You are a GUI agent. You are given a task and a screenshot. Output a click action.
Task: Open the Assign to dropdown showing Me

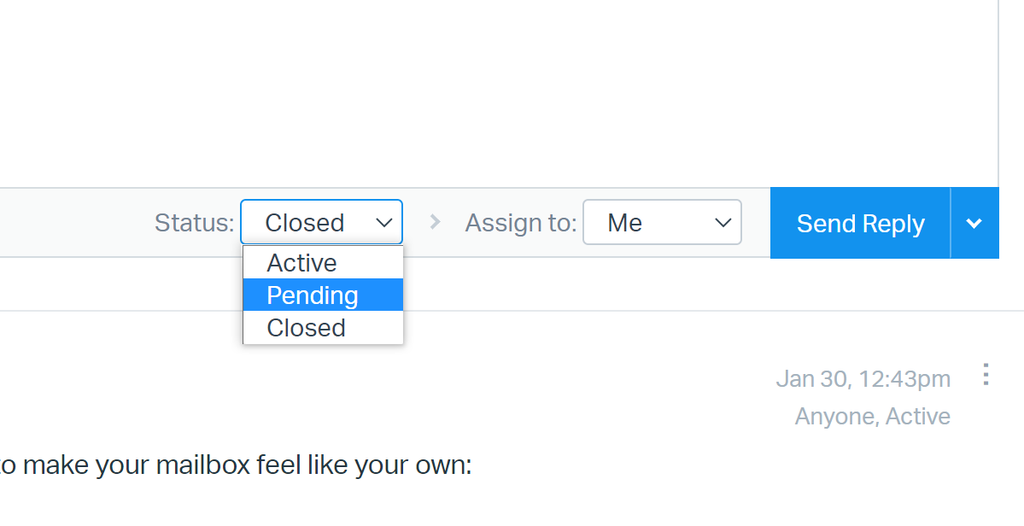point(662,222)
